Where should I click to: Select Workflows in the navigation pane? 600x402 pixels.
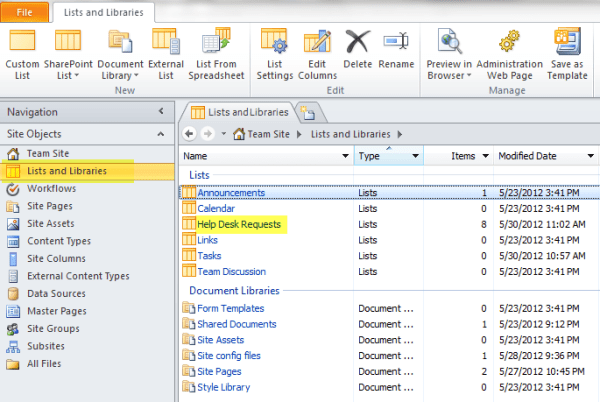click(x=50, y=188)
